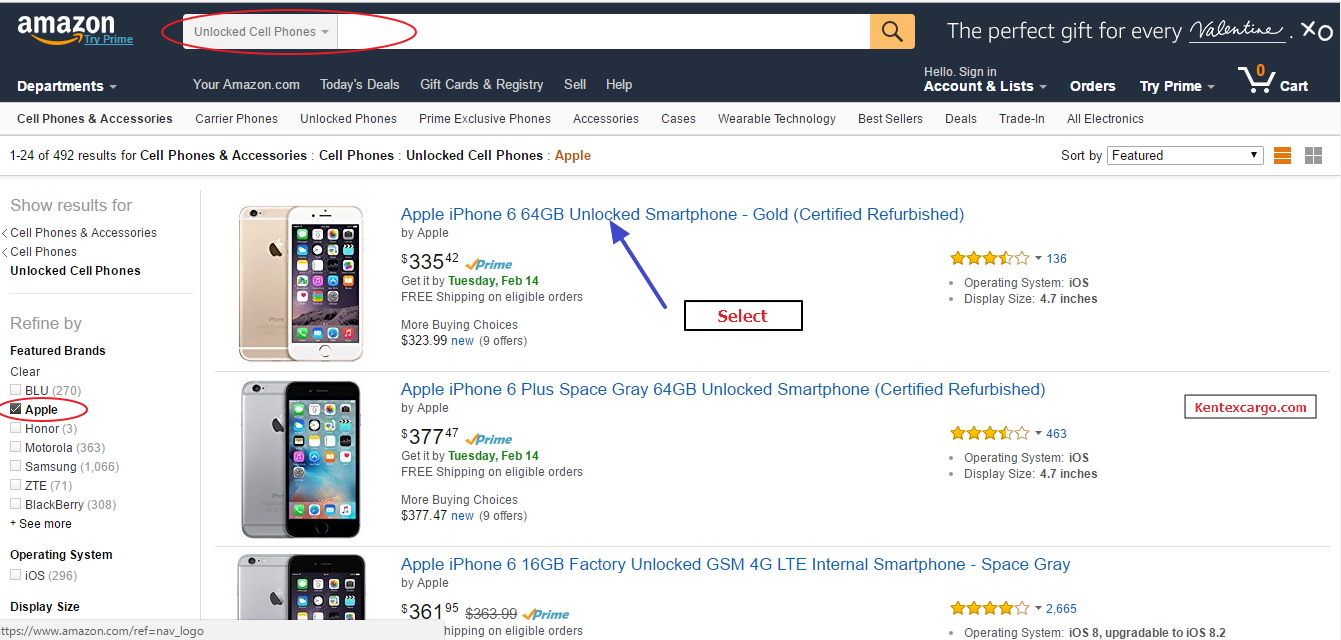Enable the Samsung brand filter
The width and height of the screenshot is (1341, 640).
click(15, 466)
